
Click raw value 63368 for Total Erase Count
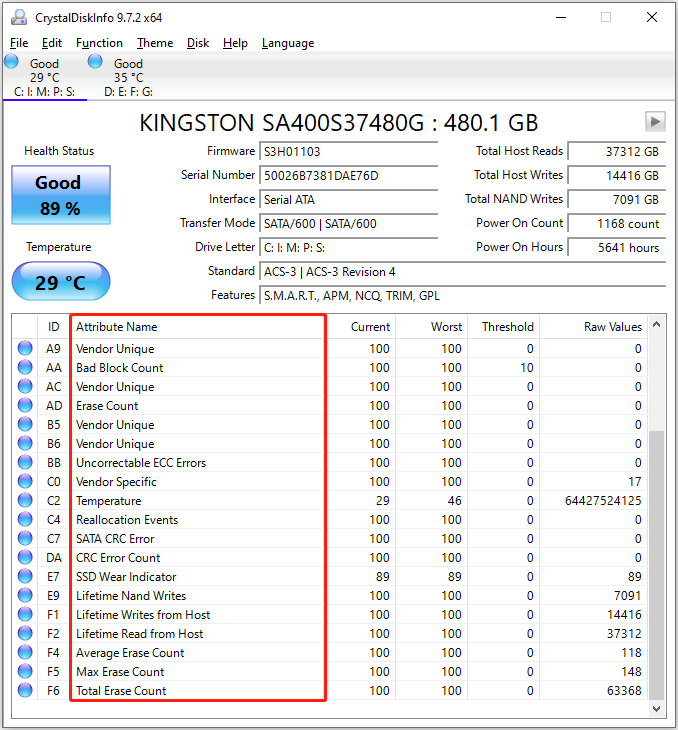624,691
